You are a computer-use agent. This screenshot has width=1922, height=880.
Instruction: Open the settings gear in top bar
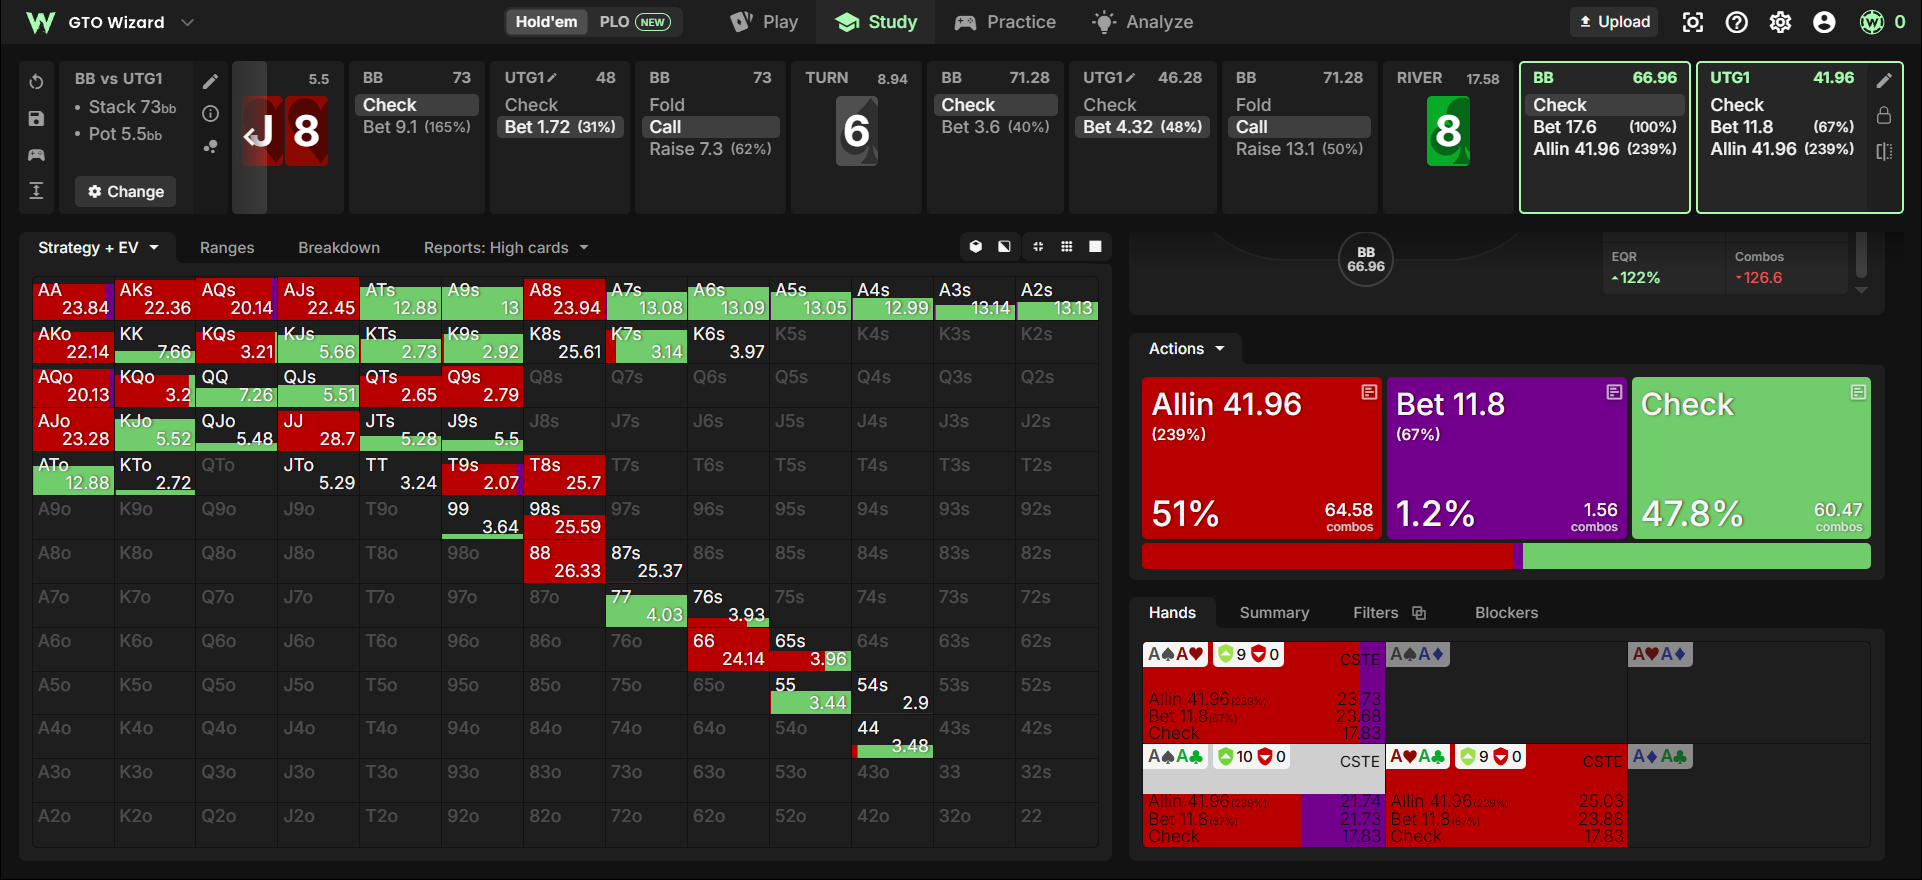point(1780,22)
